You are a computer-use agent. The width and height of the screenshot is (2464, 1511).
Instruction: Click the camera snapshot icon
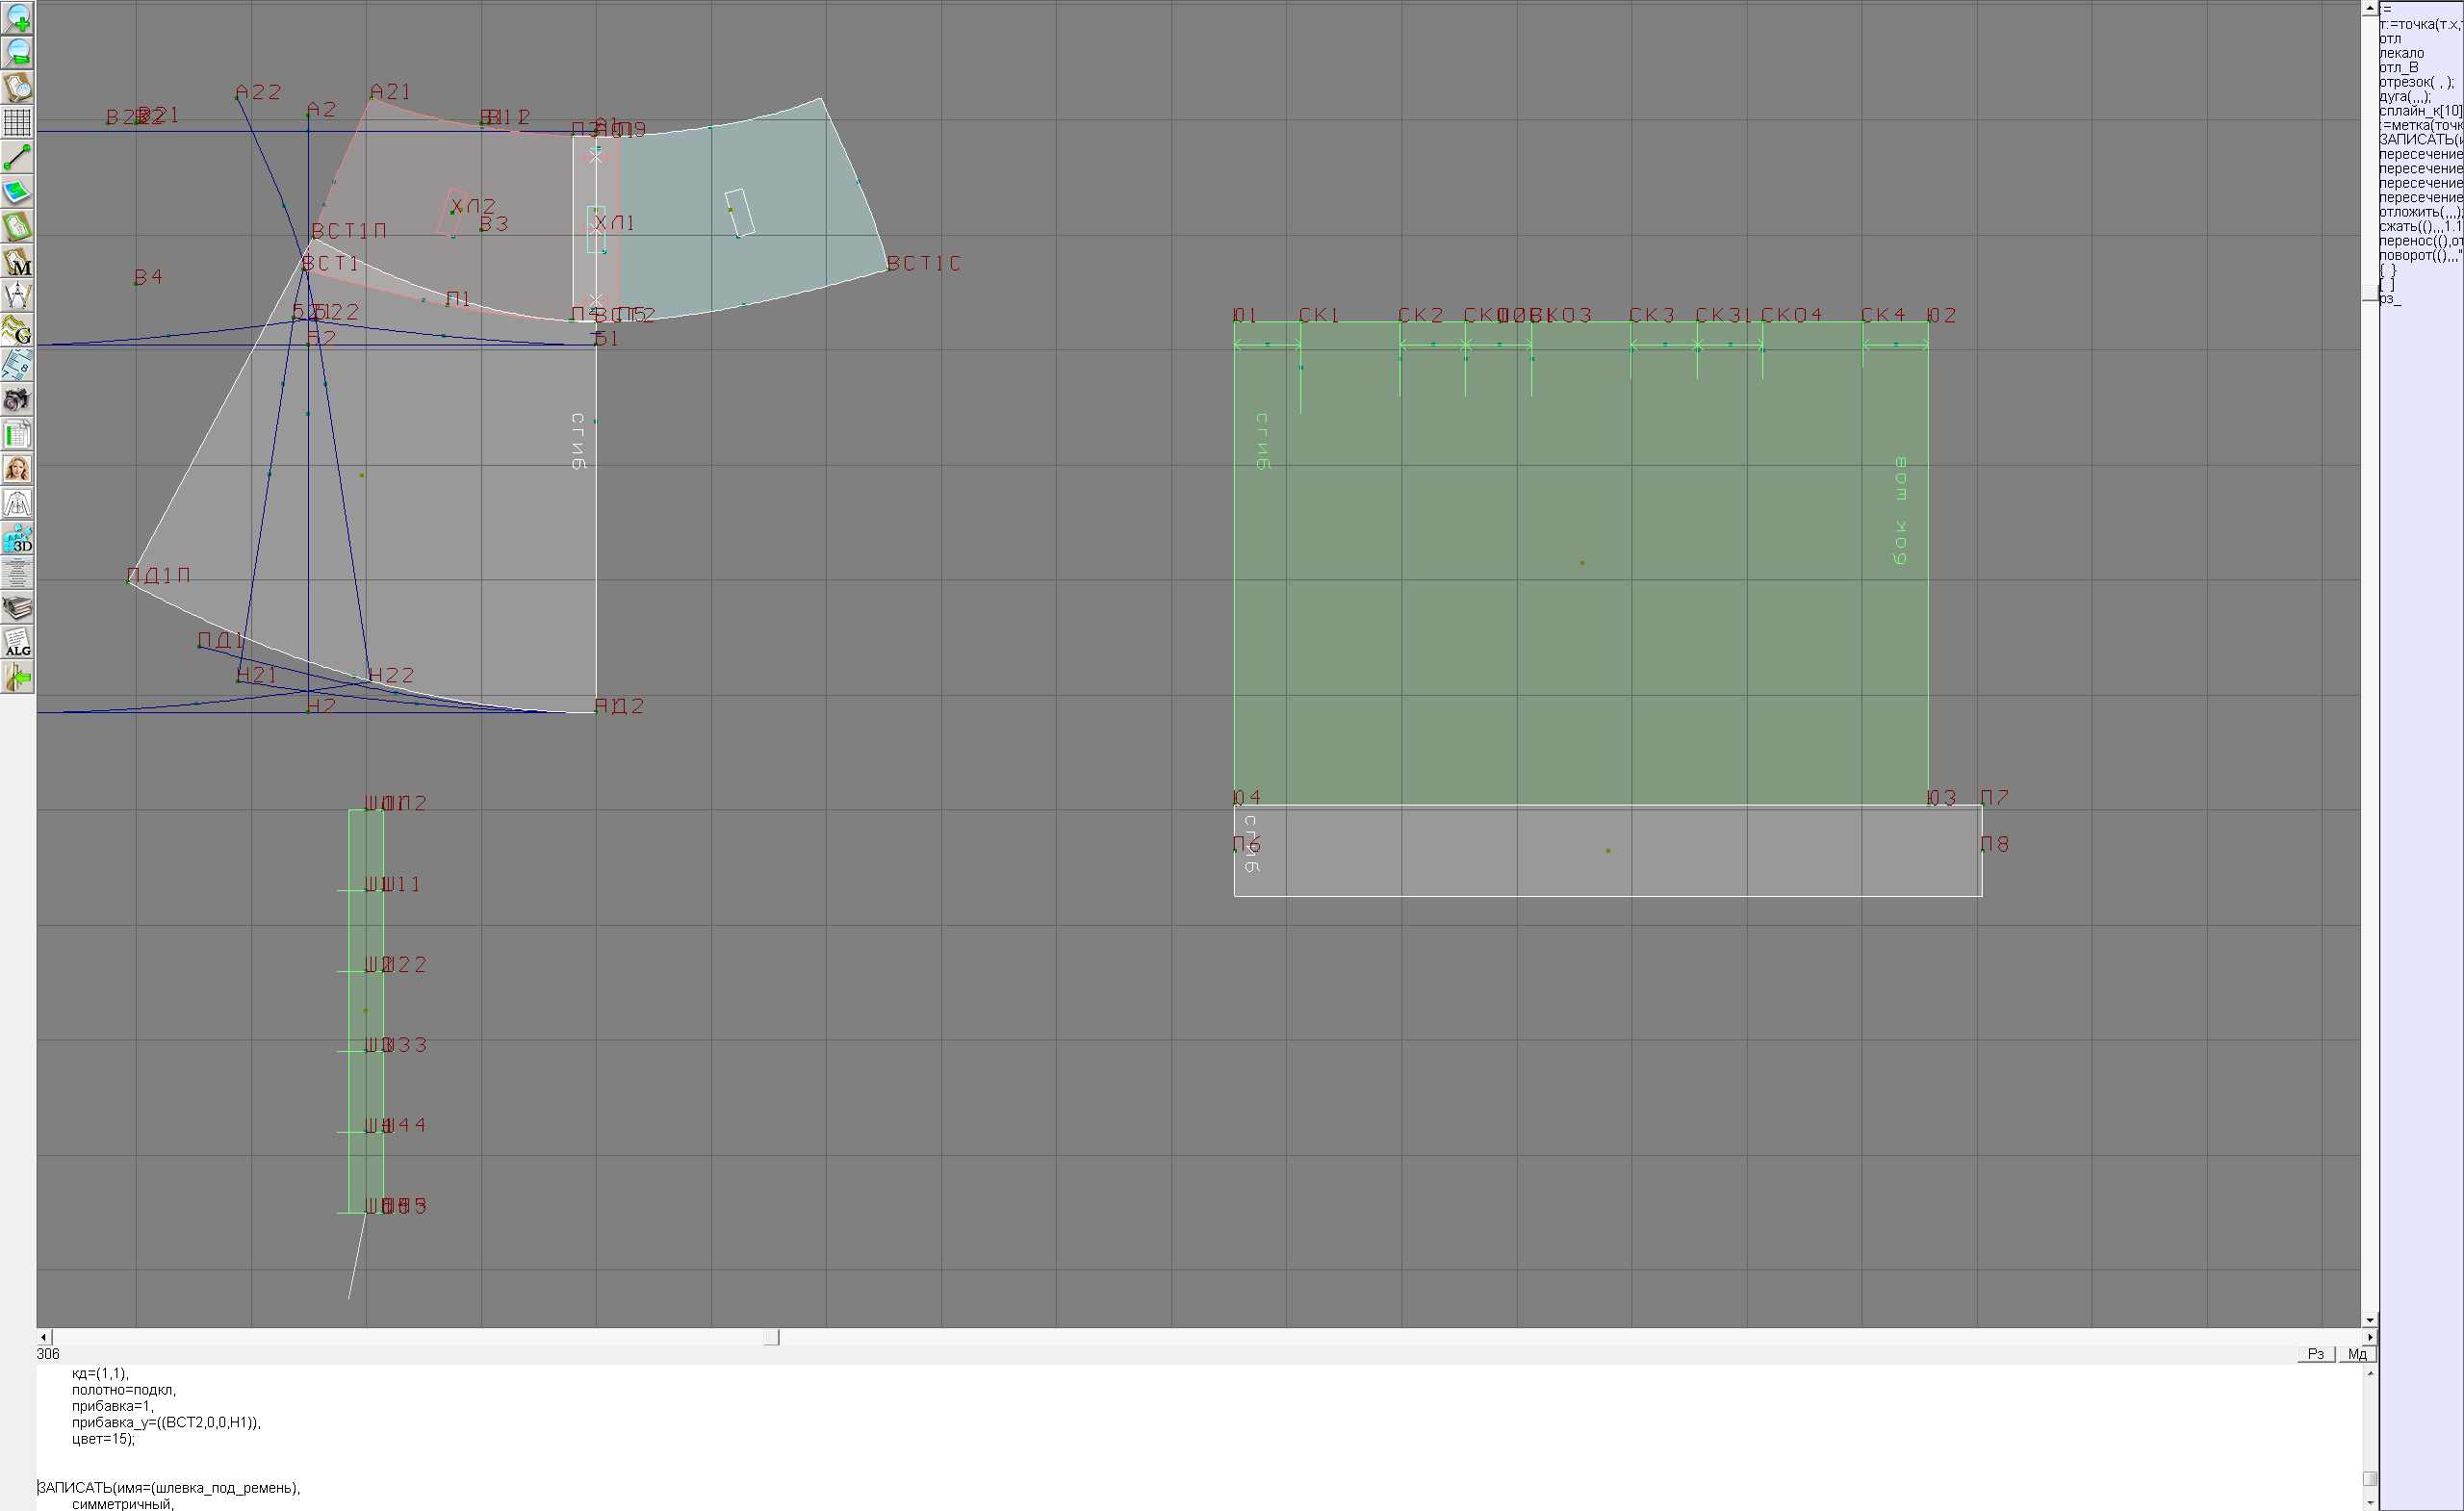coord(18,400)
